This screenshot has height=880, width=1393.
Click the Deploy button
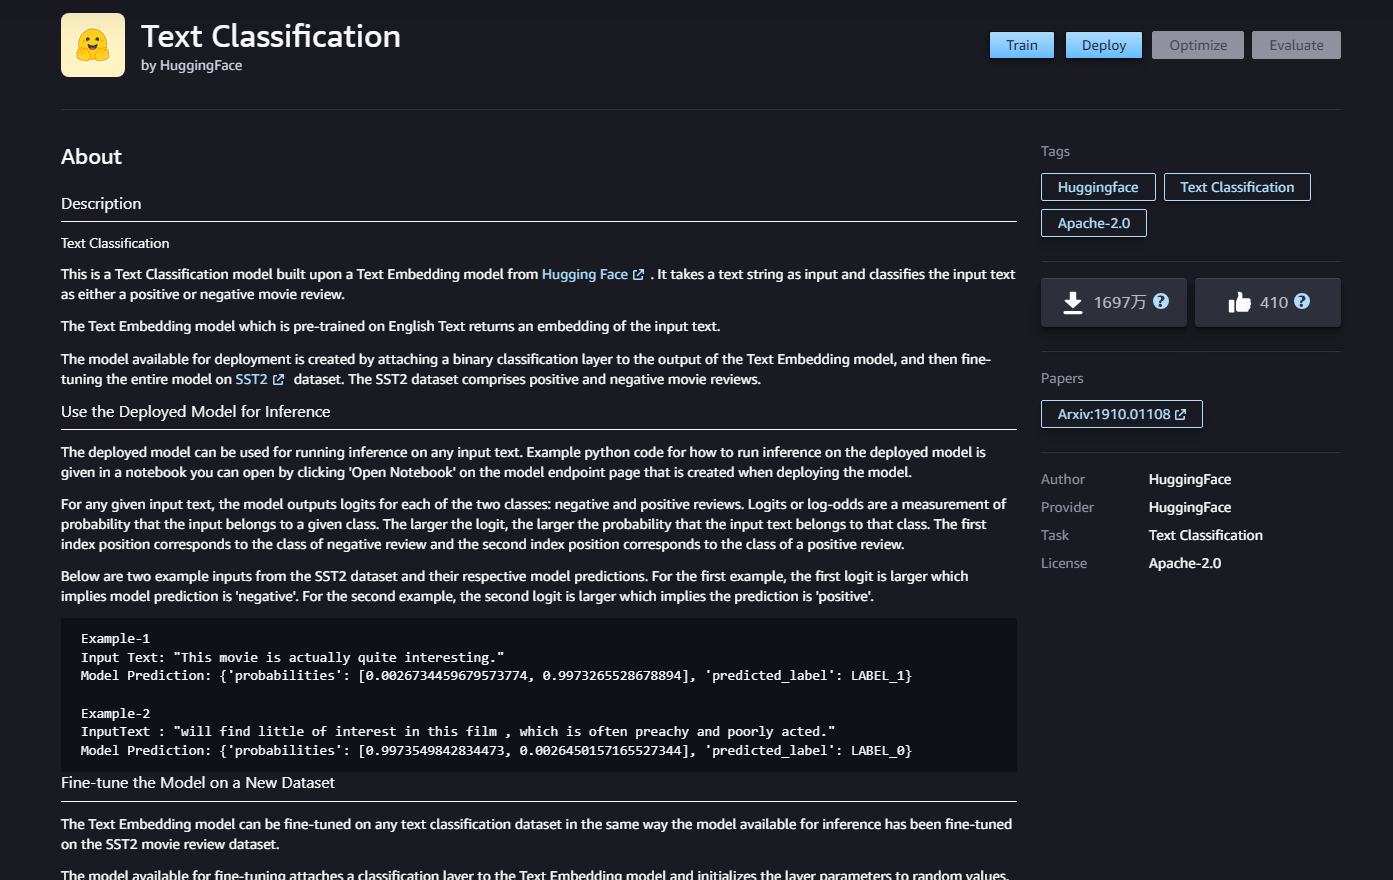coord(1104,45)
